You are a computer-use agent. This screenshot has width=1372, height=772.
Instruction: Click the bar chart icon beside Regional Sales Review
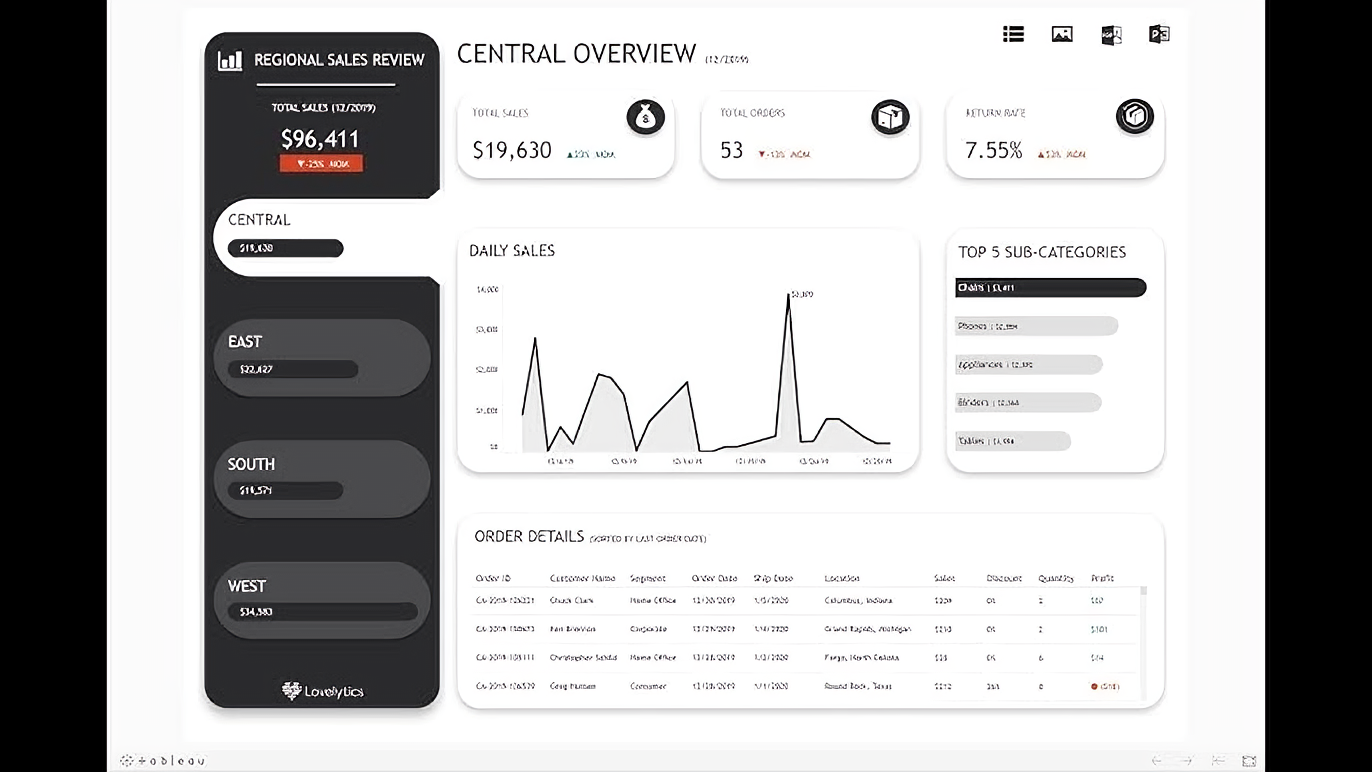(230, 60)
